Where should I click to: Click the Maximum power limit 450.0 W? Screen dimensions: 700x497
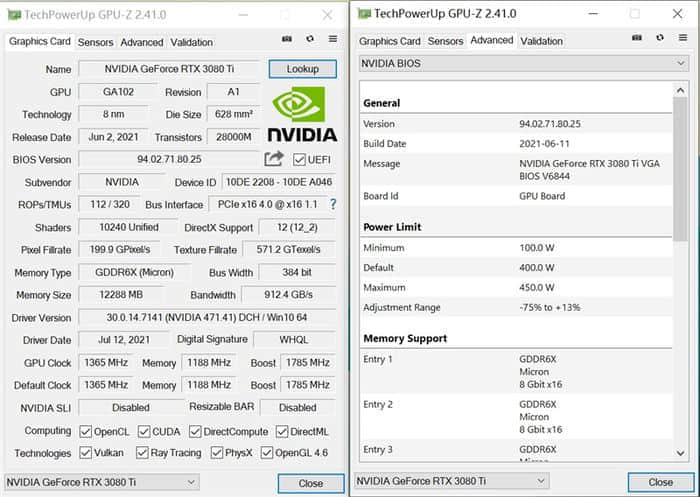[x=537, y=288]
